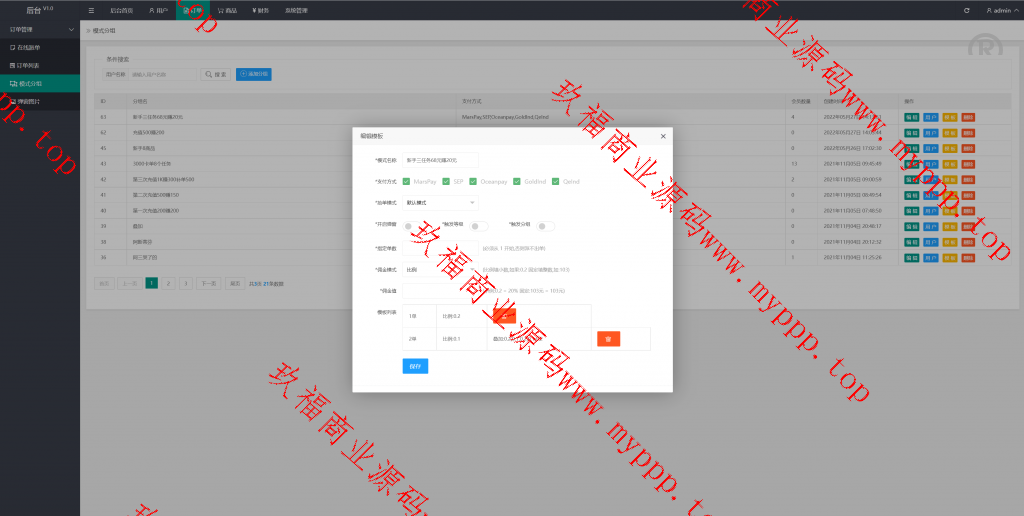Open 弹窗图片 in the sidebar
Viewport: 1024px width, 516px height.
pos(27,101)
